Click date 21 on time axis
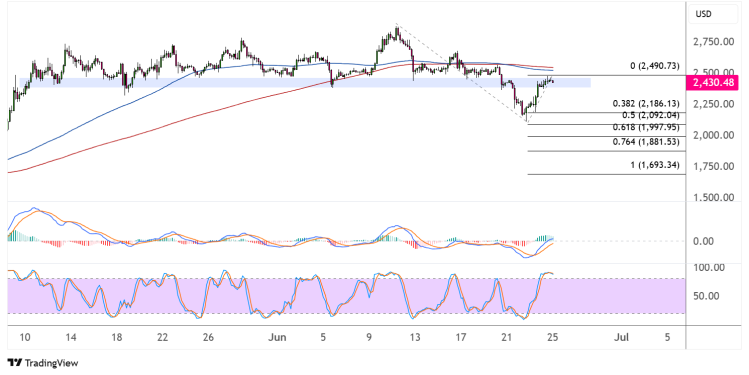Viewport: 749px width, 375px height. (x=506, y=337)
